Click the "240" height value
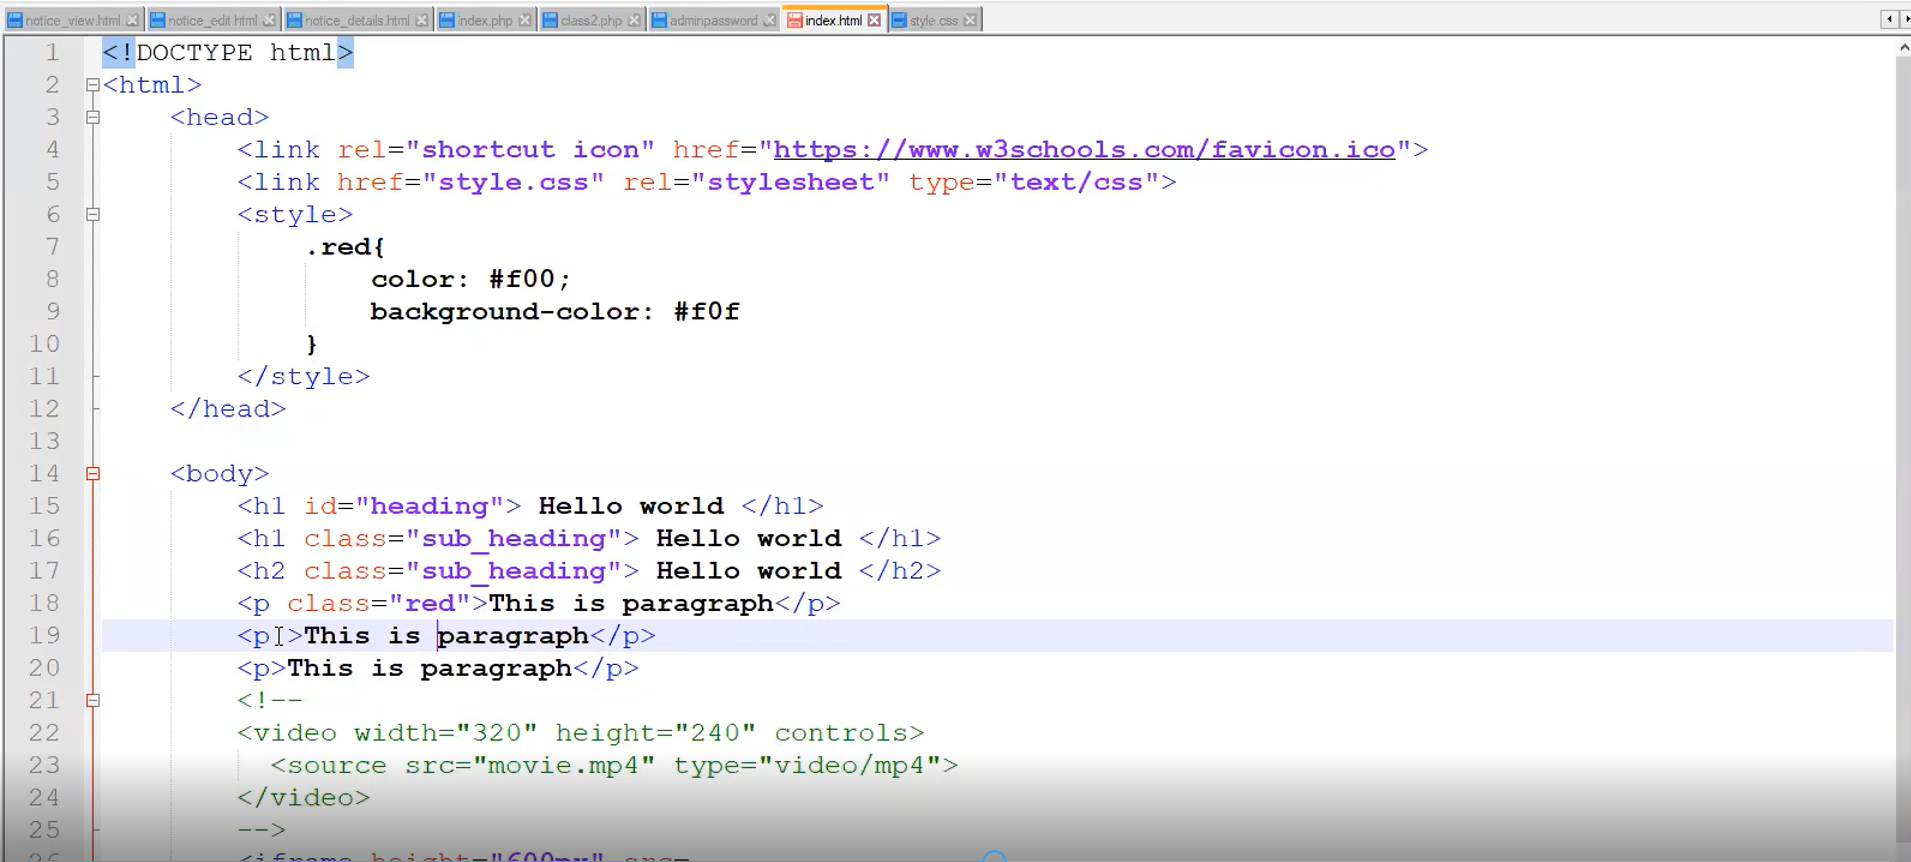 click(x=715, y=733)
